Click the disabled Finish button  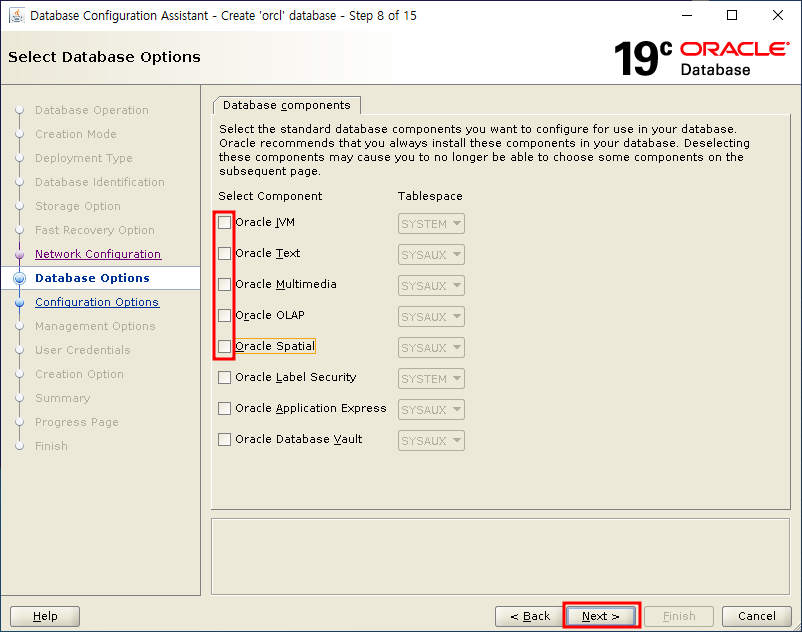(x=679, y=616)
